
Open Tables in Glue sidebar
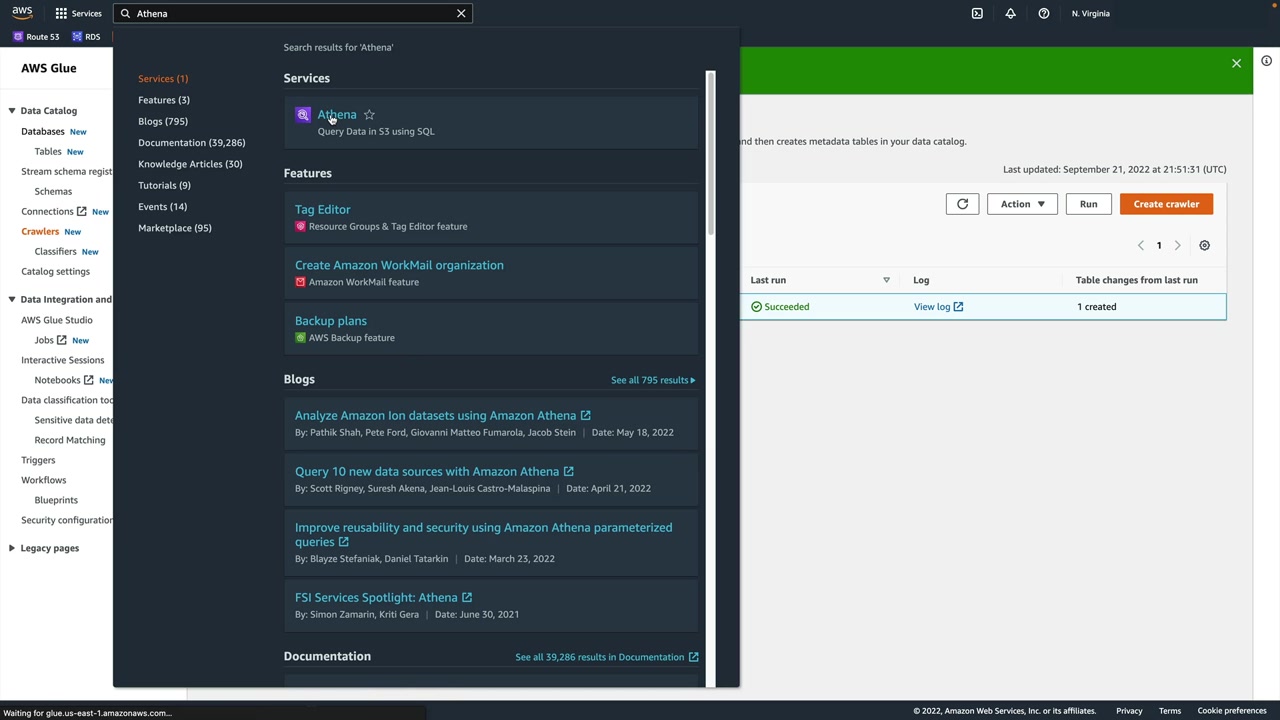(48, 151)
